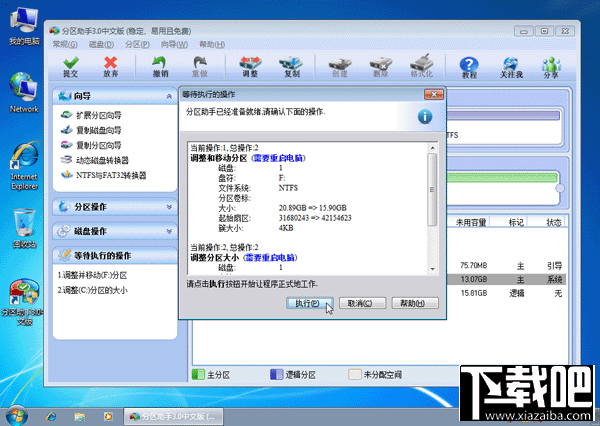Click the 创建 (Create) partition icon
The height and width of the screenshot is (426, 600).
point(340,67)
